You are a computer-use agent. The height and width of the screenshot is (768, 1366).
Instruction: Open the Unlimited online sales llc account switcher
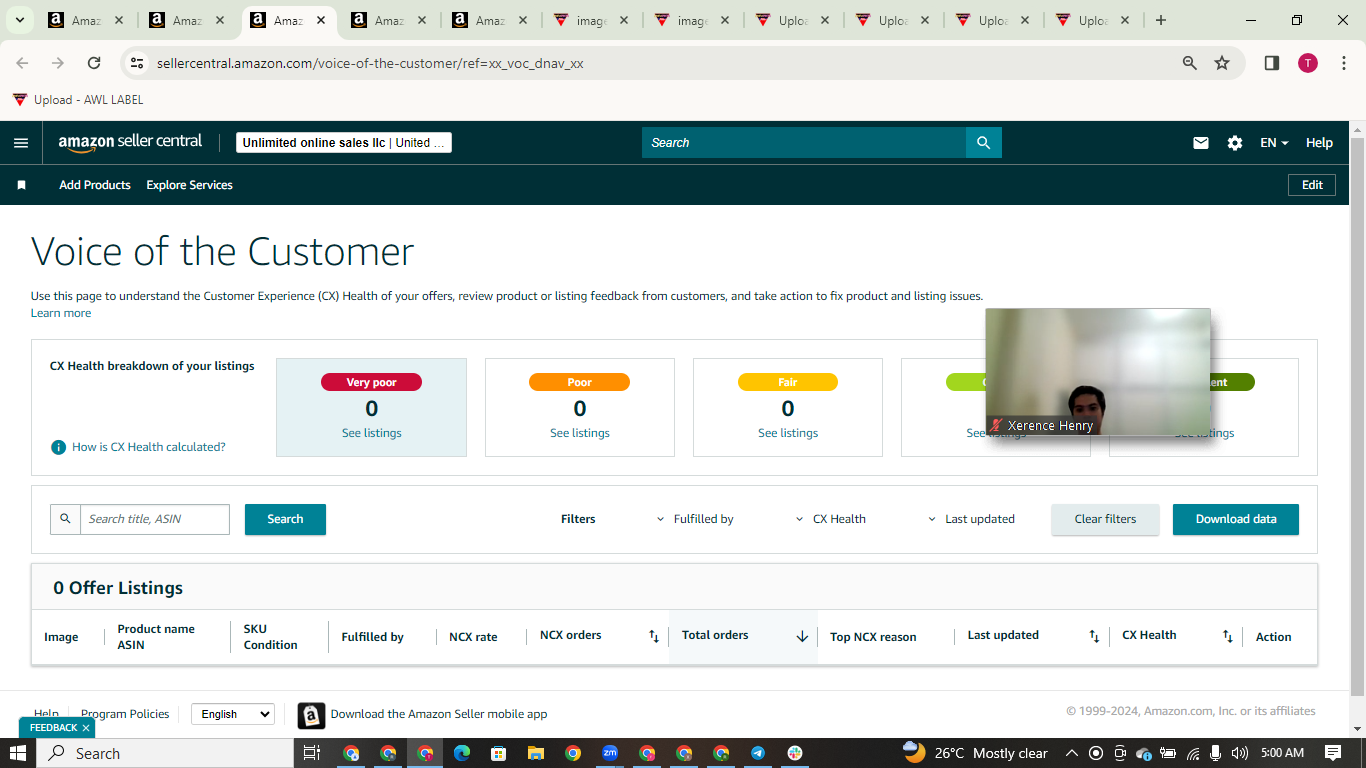tap(344, 143)
